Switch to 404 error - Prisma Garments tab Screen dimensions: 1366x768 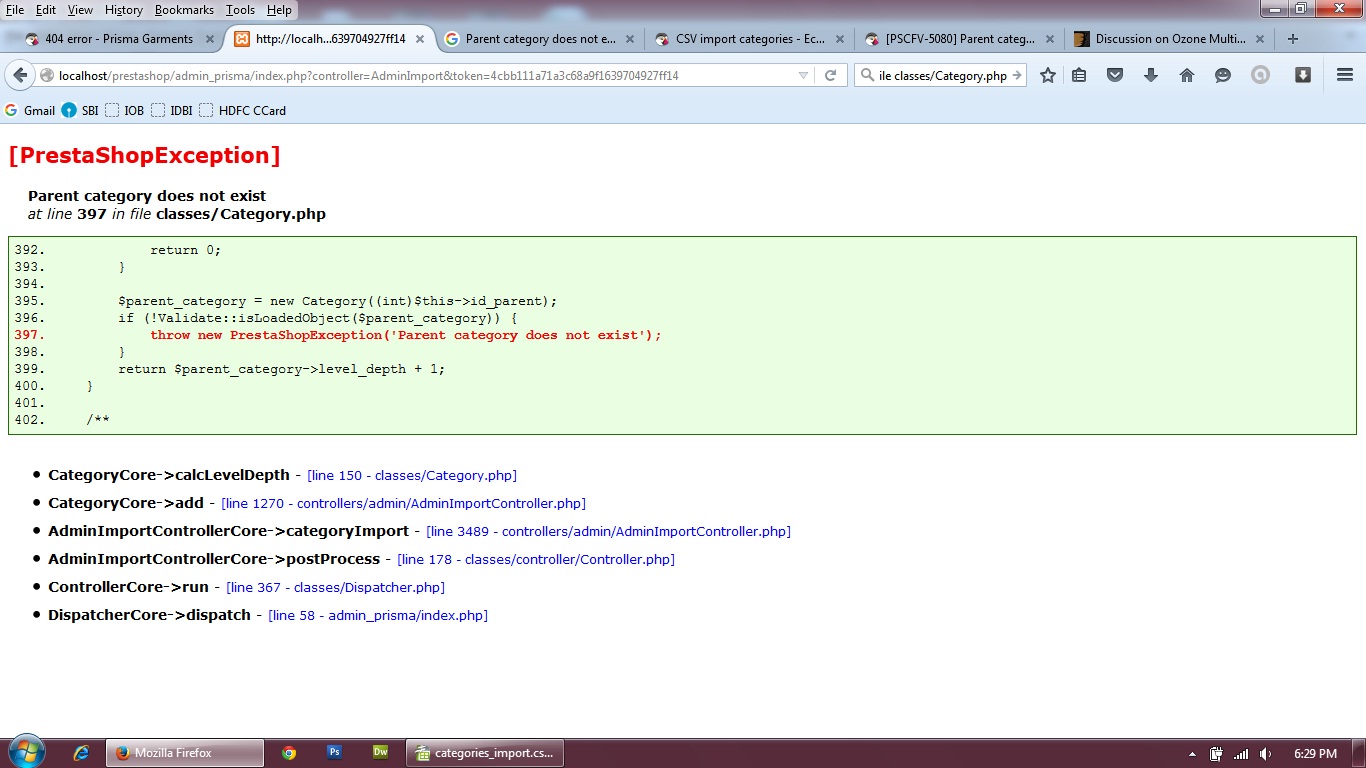pyautogui.click(x=119, y=39)
